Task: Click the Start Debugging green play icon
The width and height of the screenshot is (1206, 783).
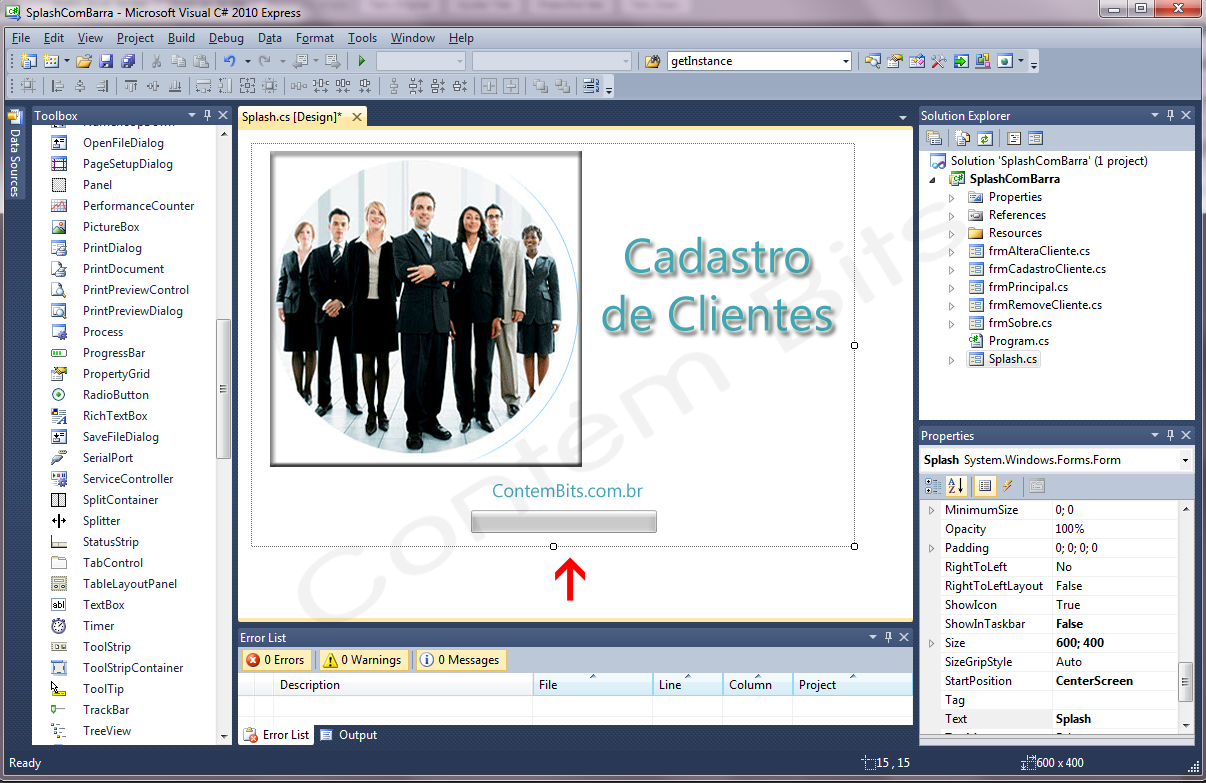Action: 362,61
